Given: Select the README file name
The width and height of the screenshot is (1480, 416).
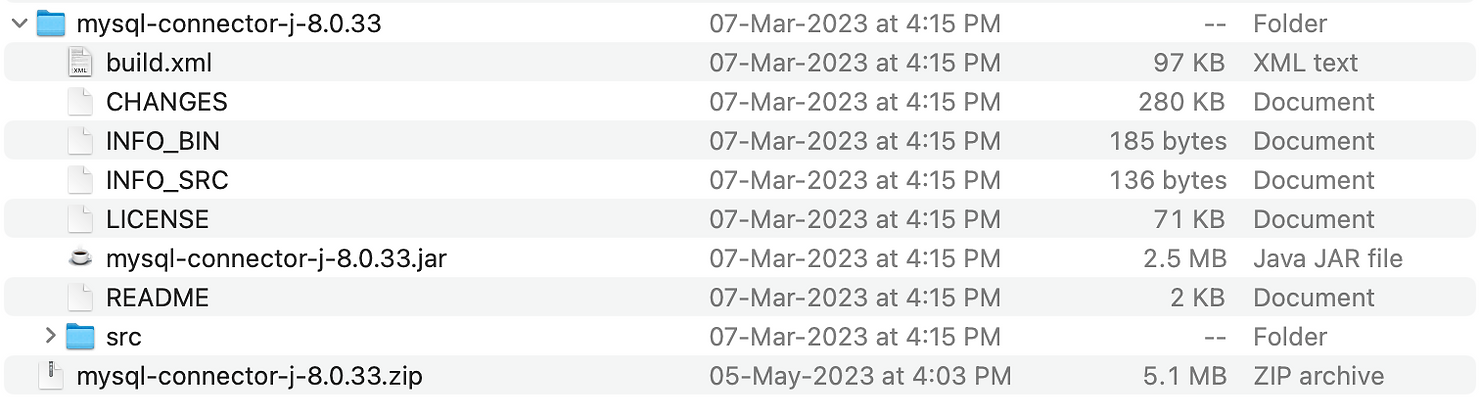Looking at the screenshot, I should [x=157, y=298].
